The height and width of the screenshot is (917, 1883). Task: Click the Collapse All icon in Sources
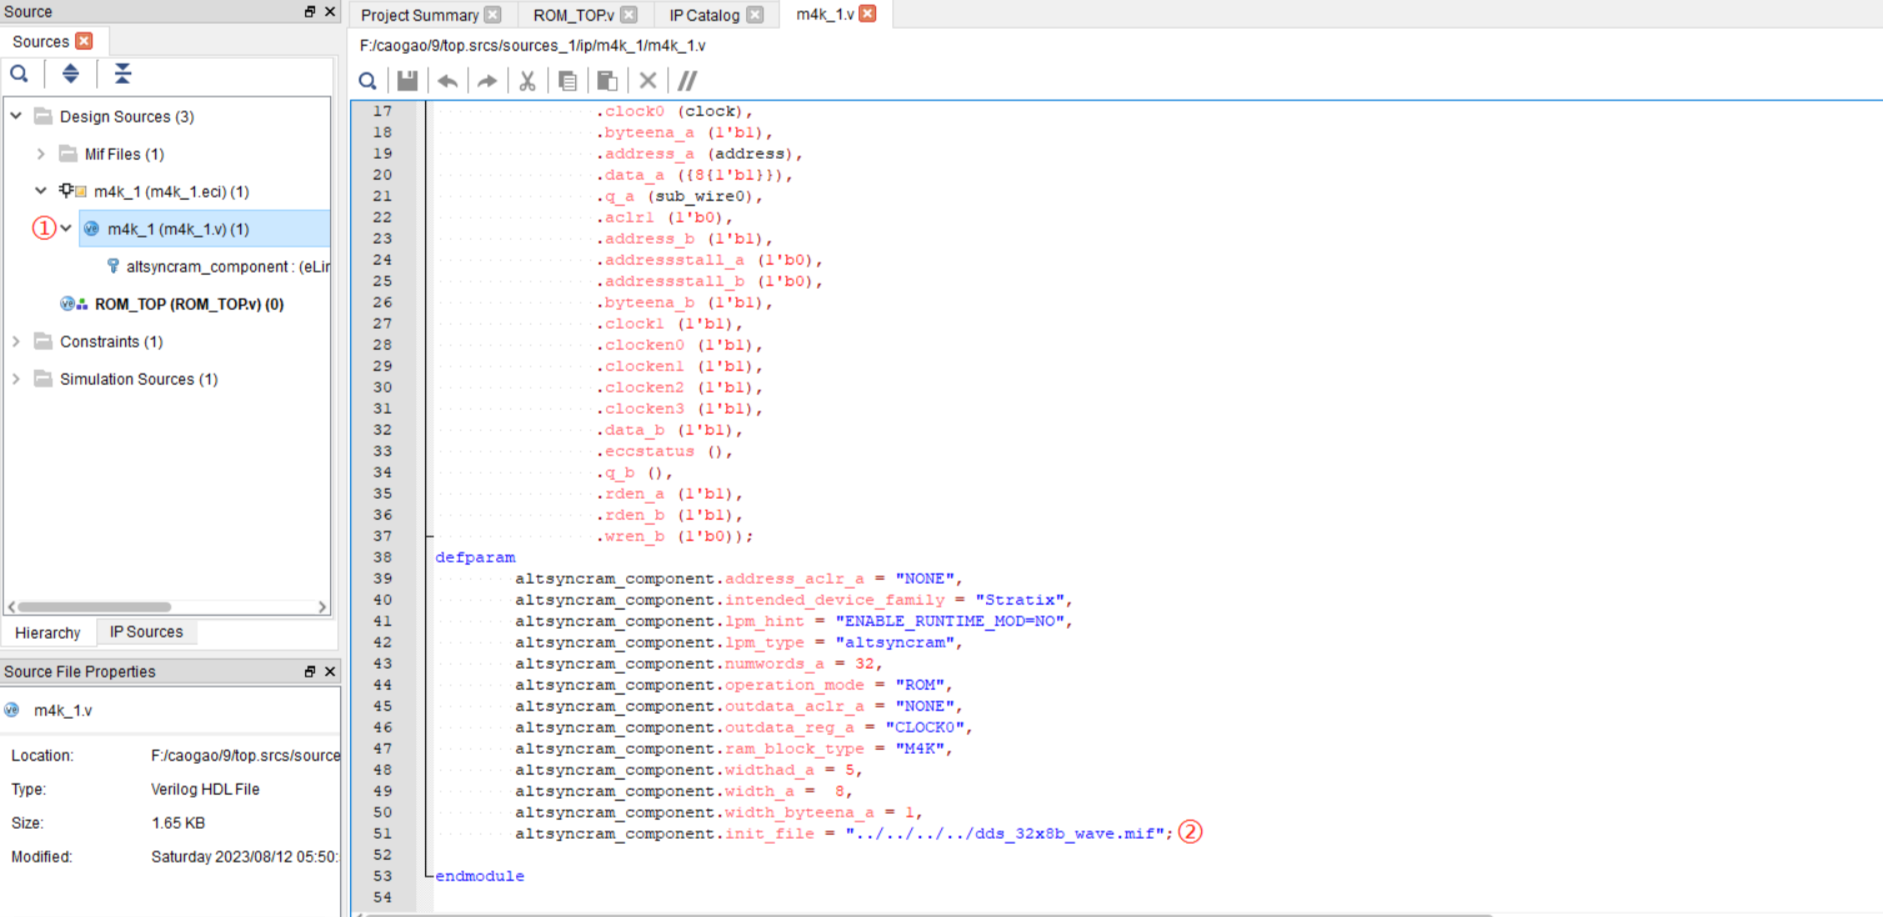tap(70, 74)
